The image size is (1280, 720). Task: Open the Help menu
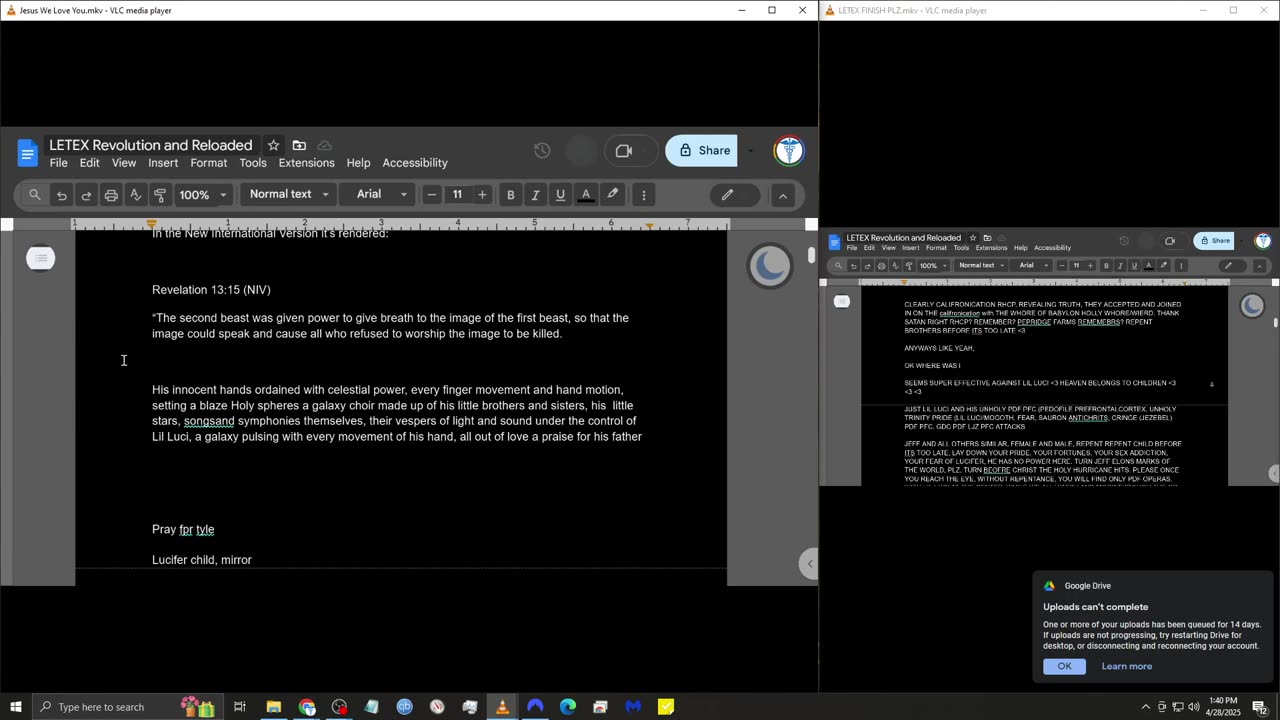pyautogui.click(x=358, y=163)
